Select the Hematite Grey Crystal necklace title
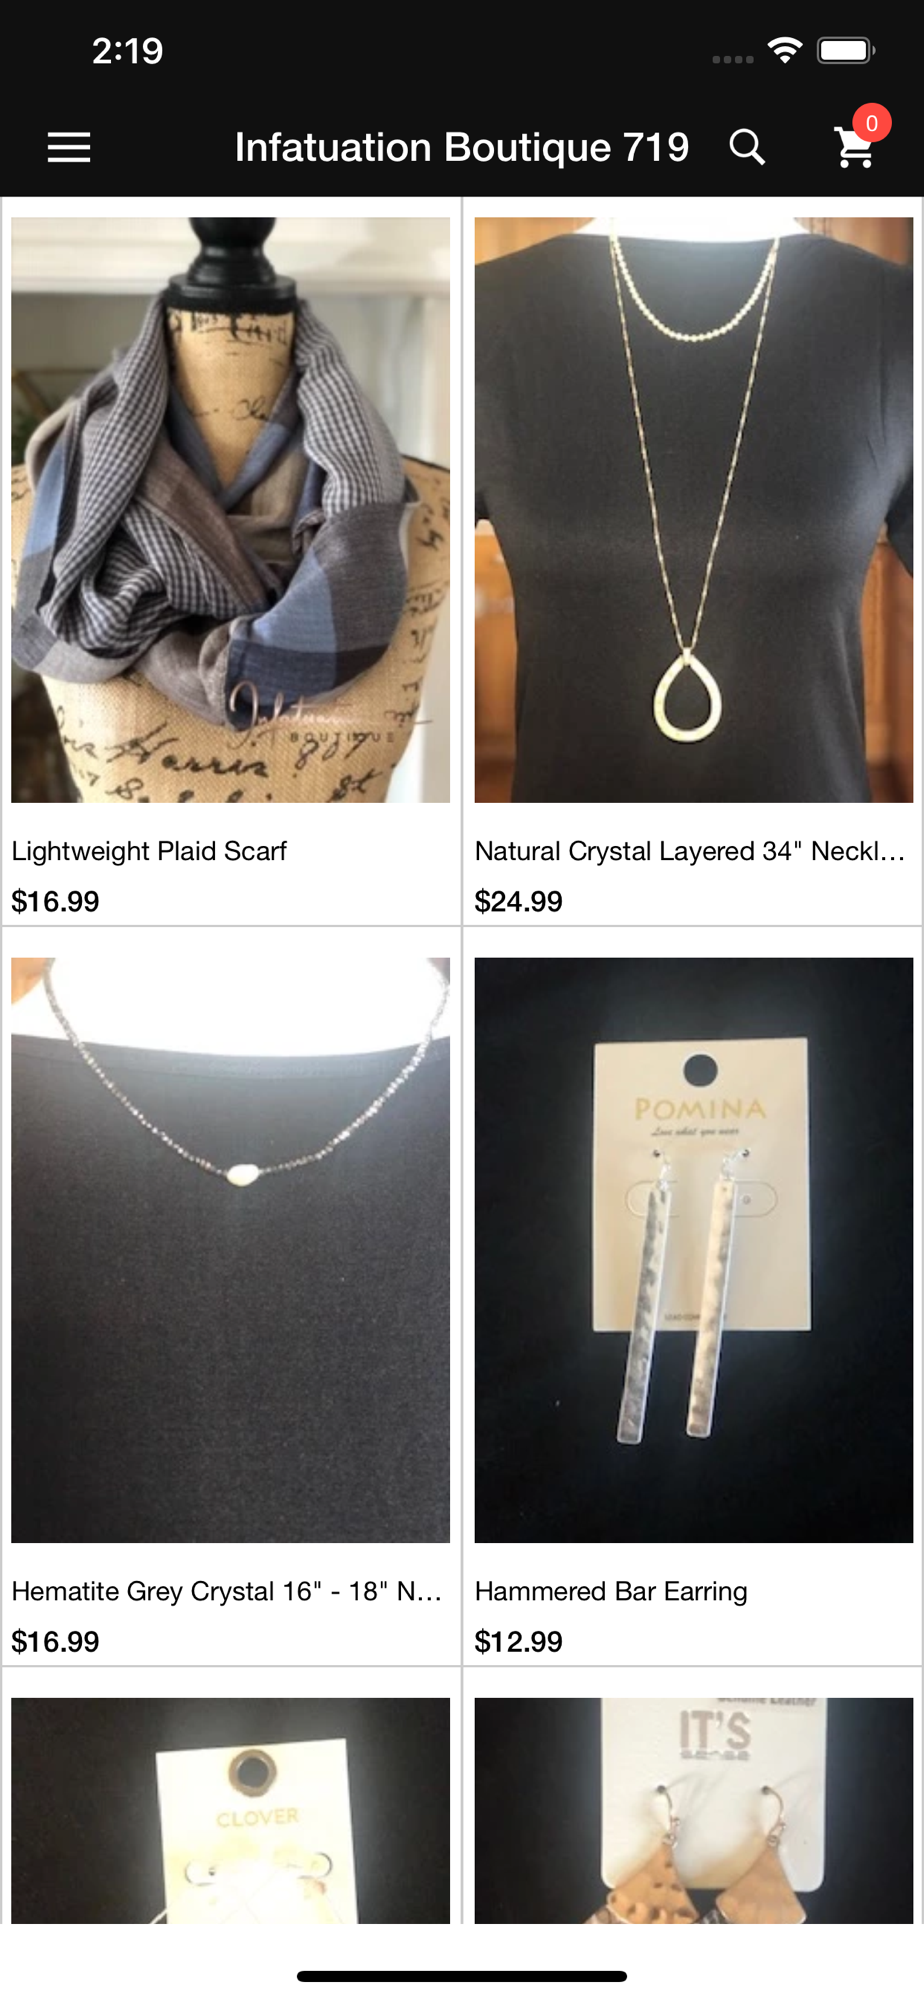Viewport: 924px width, 2000px height. tap(227, 1591)
